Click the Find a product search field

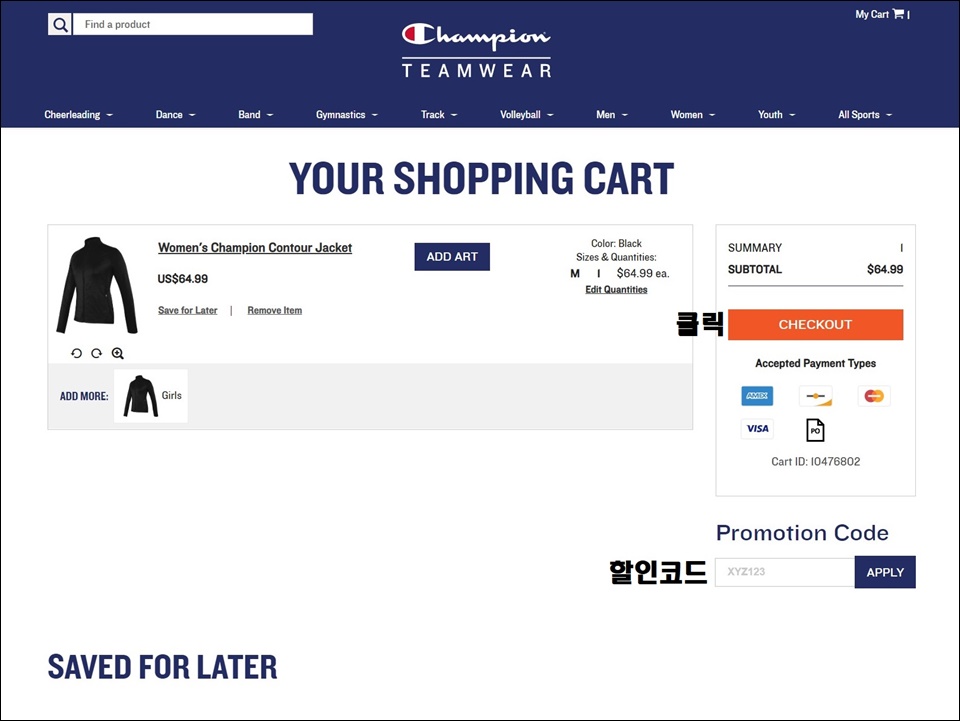(x=193, y=24)
